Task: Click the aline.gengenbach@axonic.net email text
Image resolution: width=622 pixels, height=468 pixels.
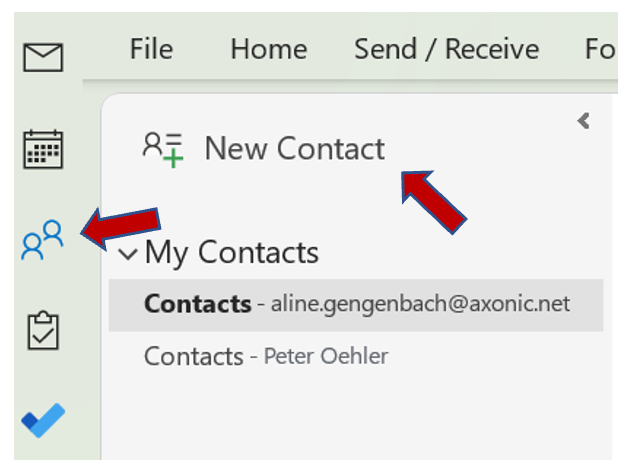Action: 420,304
